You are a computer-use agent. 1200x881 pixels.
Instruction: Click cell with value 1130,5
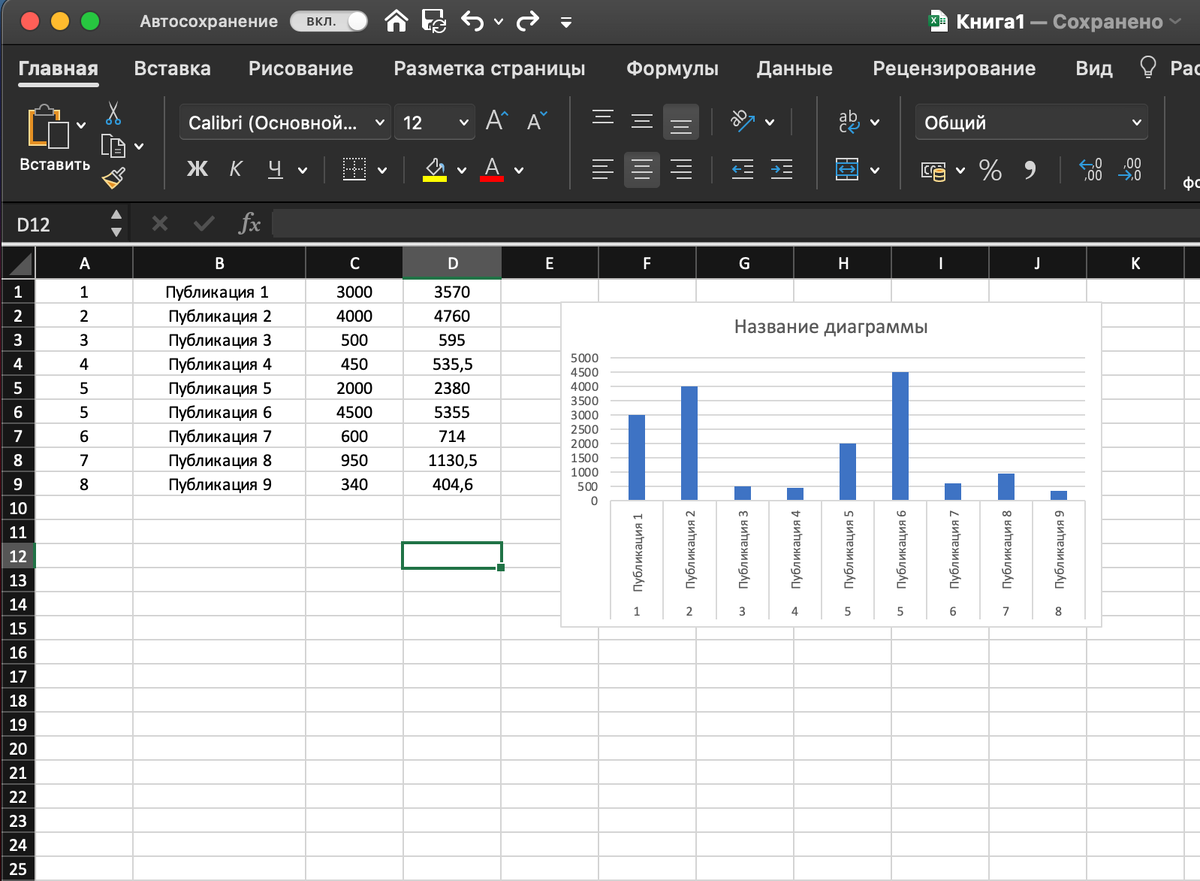click(x=453, y=460)
